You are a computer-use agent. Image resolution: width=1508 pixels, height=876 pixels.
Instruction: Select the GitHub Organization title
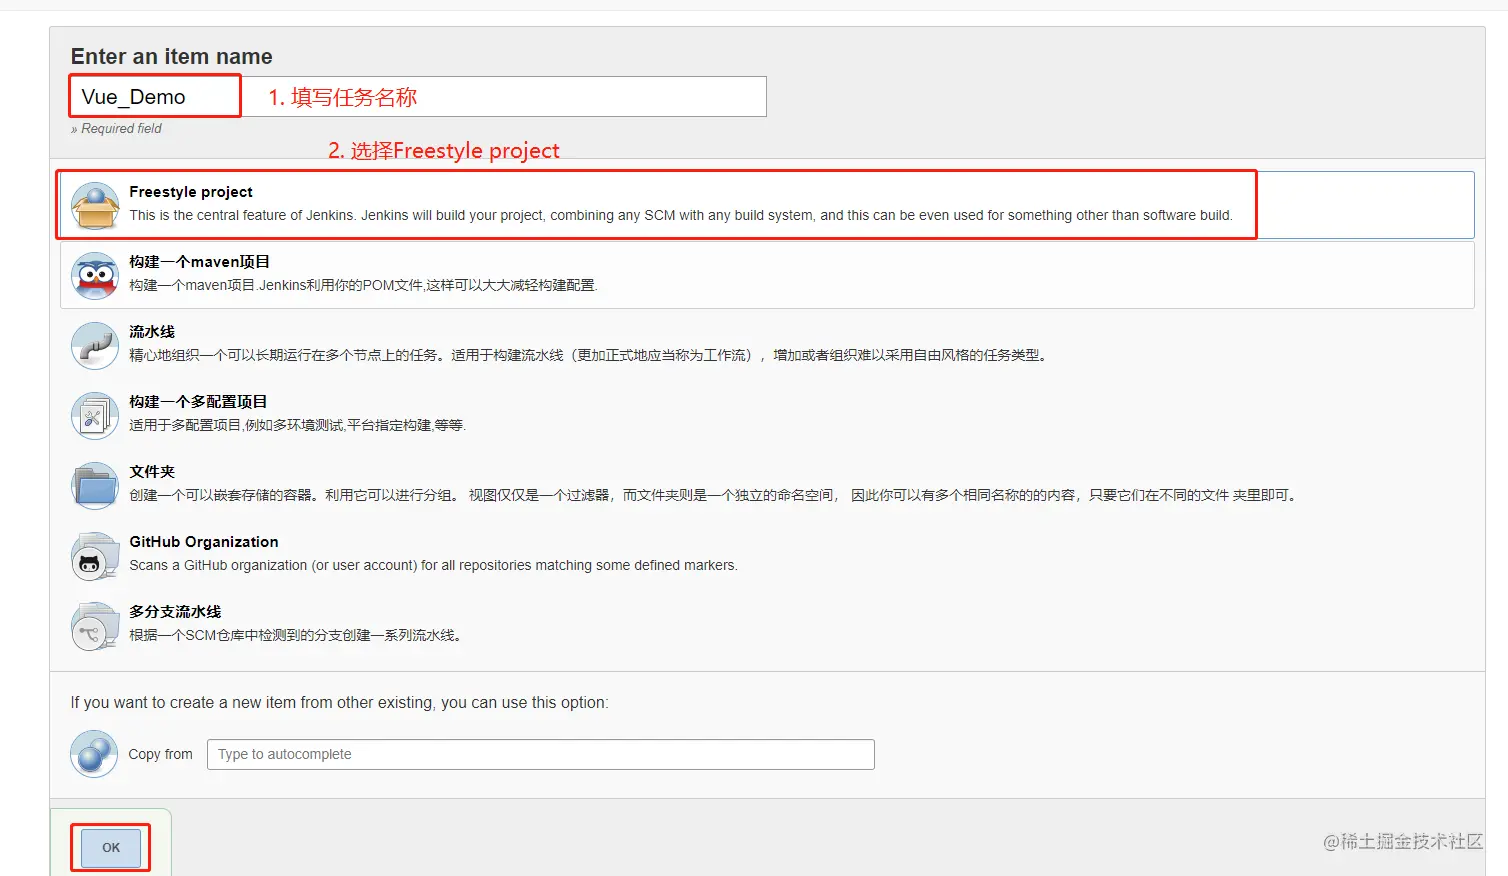(204, 542)
